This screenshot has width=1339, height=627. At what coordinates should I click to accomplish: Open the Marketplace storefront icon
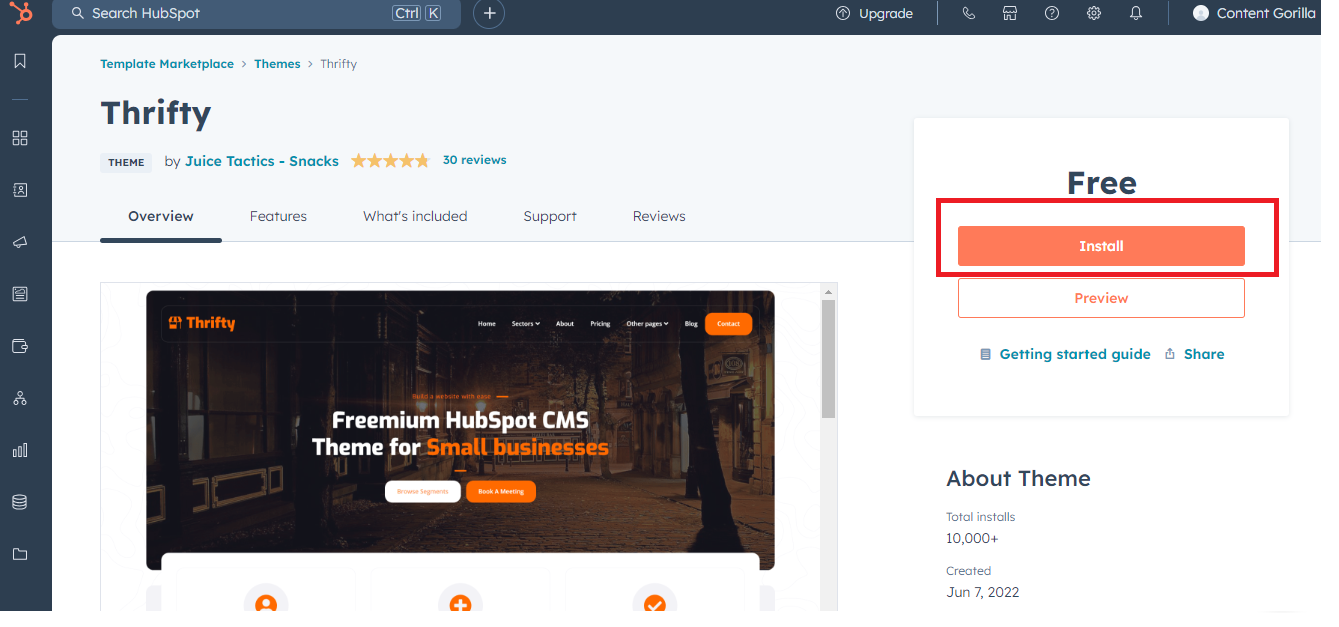point(1010,13)
